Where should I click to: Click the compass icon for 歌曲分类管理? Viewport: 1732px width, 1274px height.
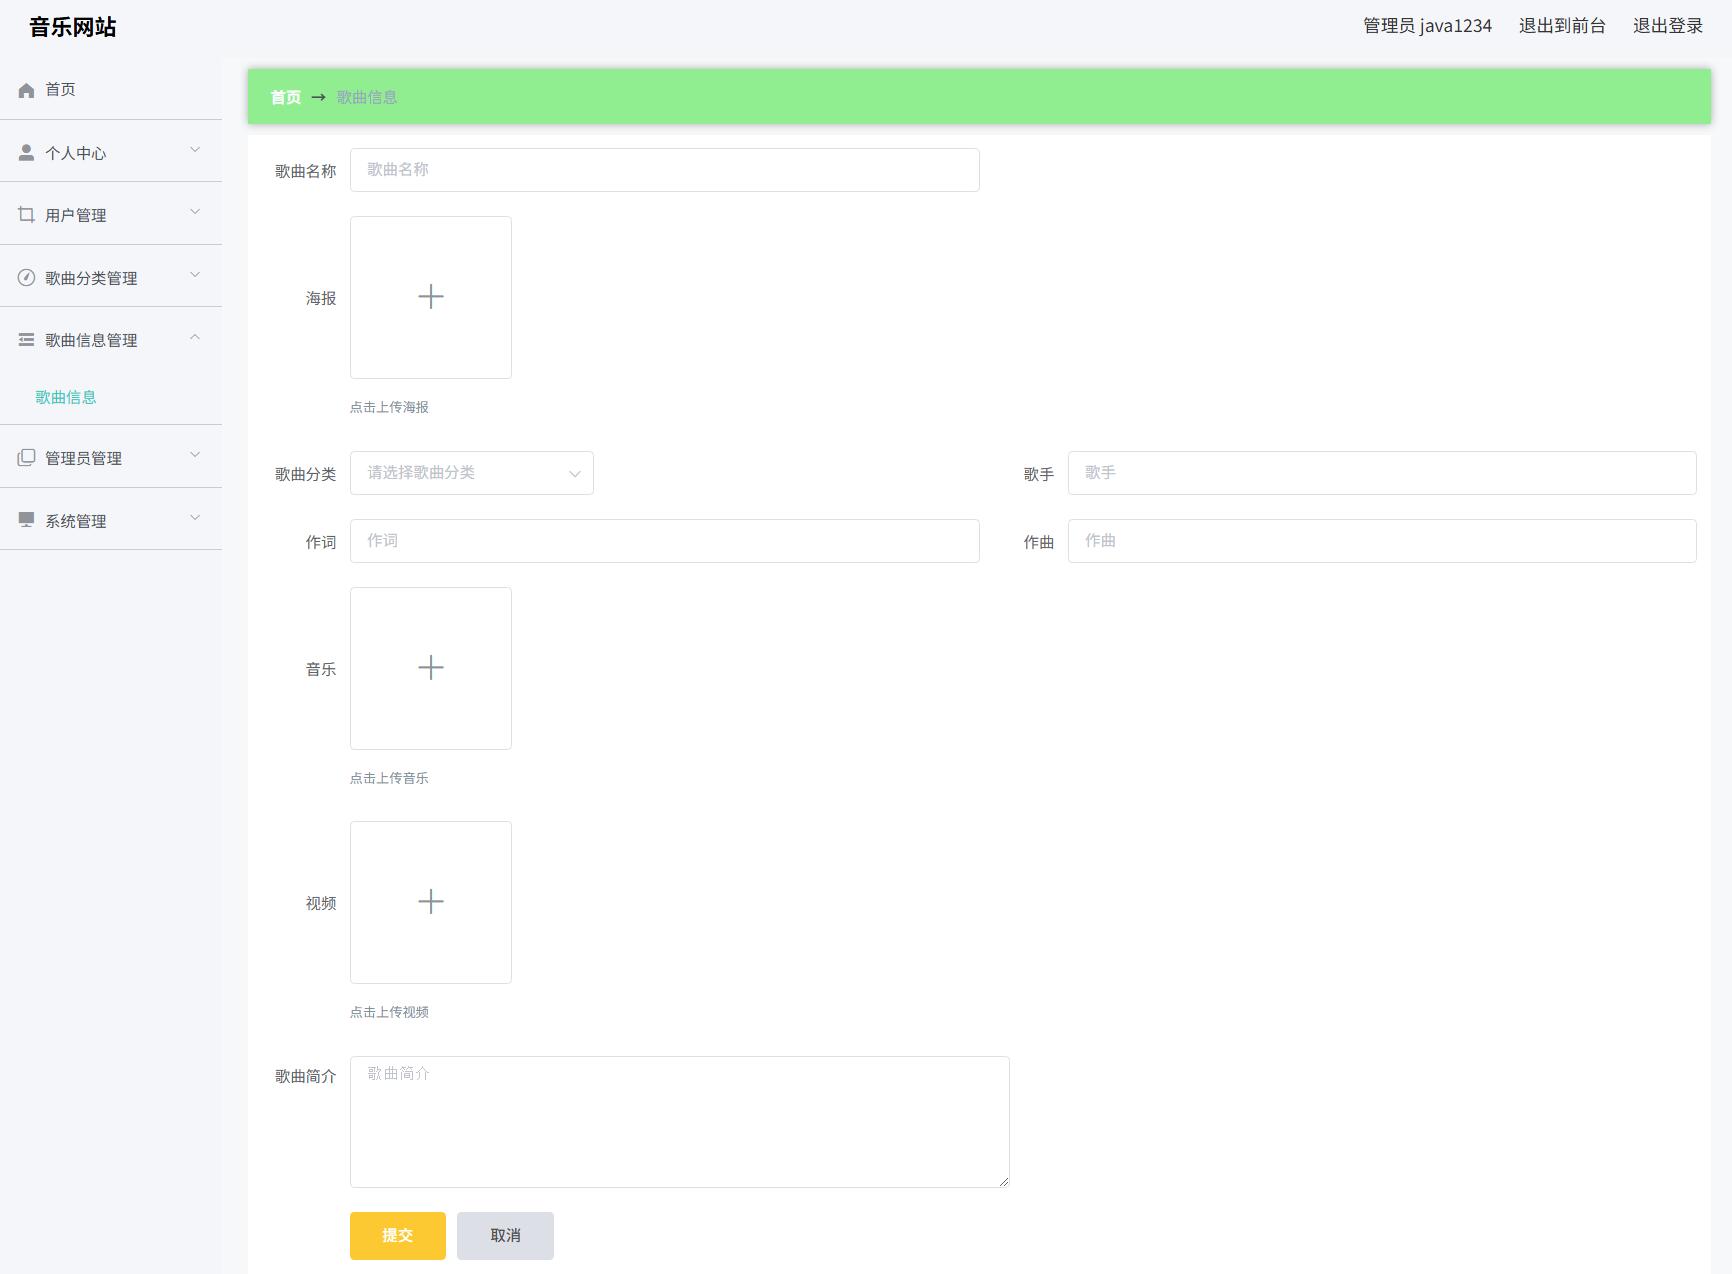click(26, 277)
